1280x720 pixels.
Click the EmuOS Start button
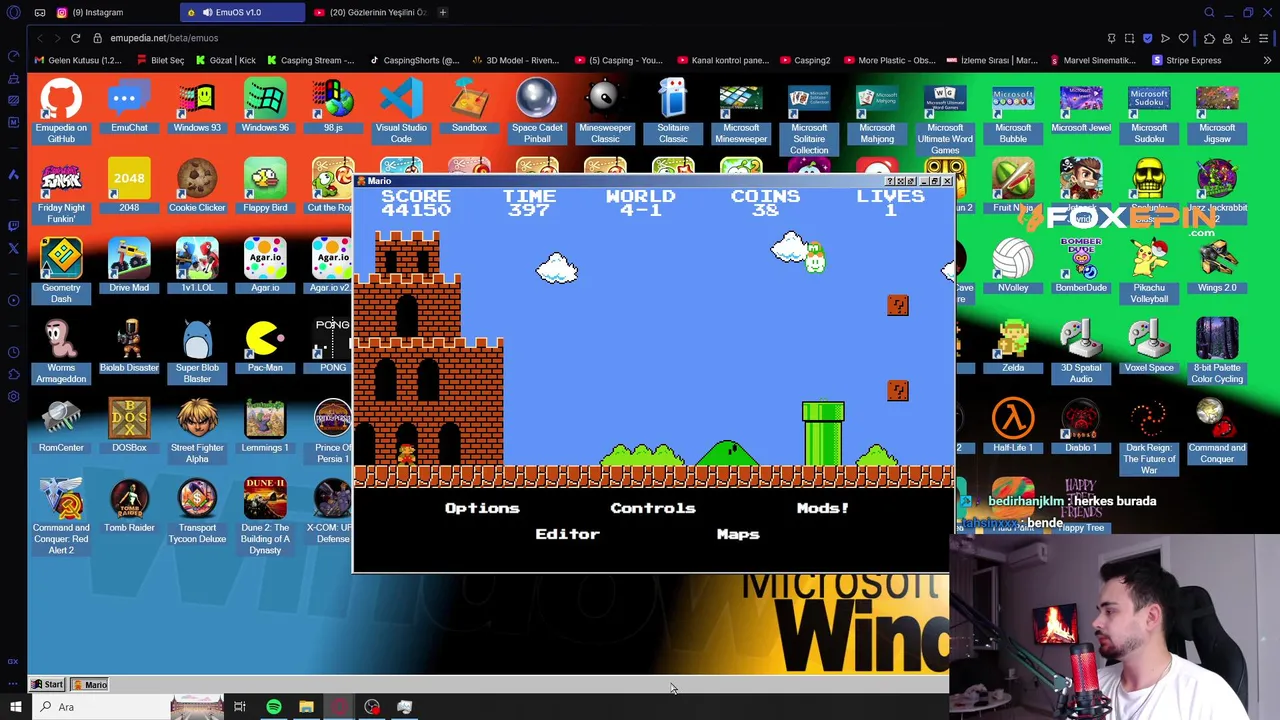click(x=47, y=685)
